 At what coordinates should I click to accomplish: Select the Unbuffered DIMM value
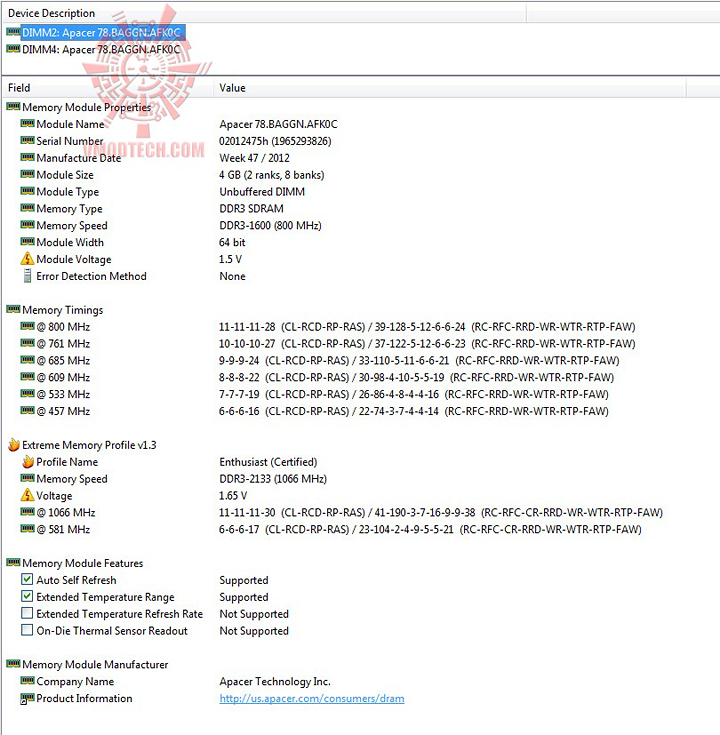click(x=262, y=192)
